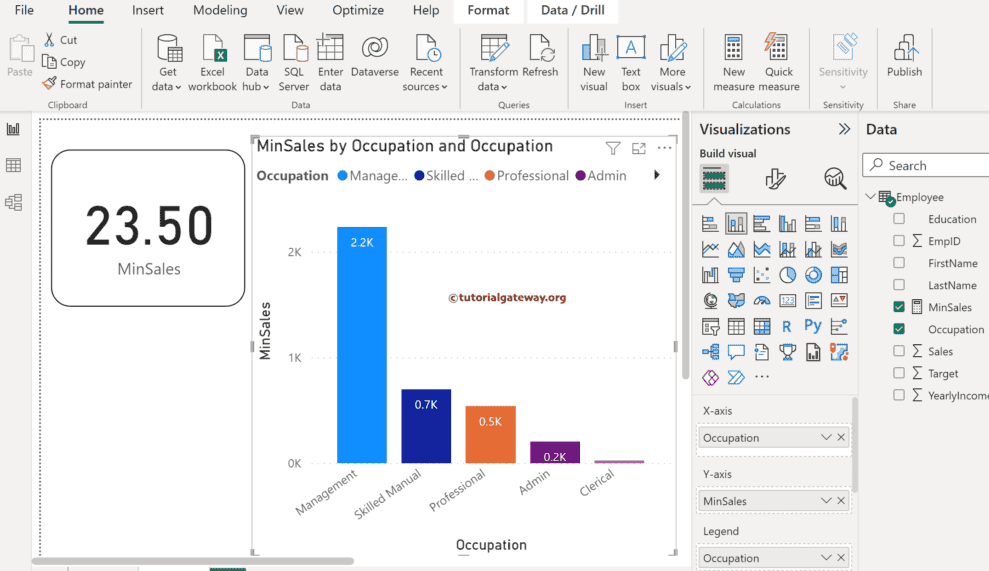Viewport: 989px width, 571px height.
Task: Open chart More options ellipsis
Action: (x=664, y=148)
